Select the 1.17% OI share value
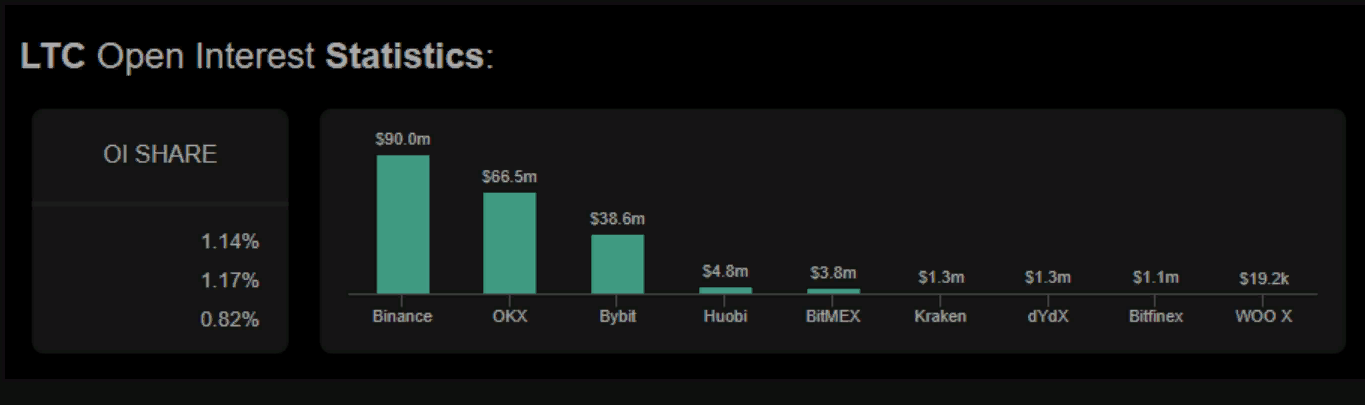This screenshot has width=1365, height=405. (230, 281)
